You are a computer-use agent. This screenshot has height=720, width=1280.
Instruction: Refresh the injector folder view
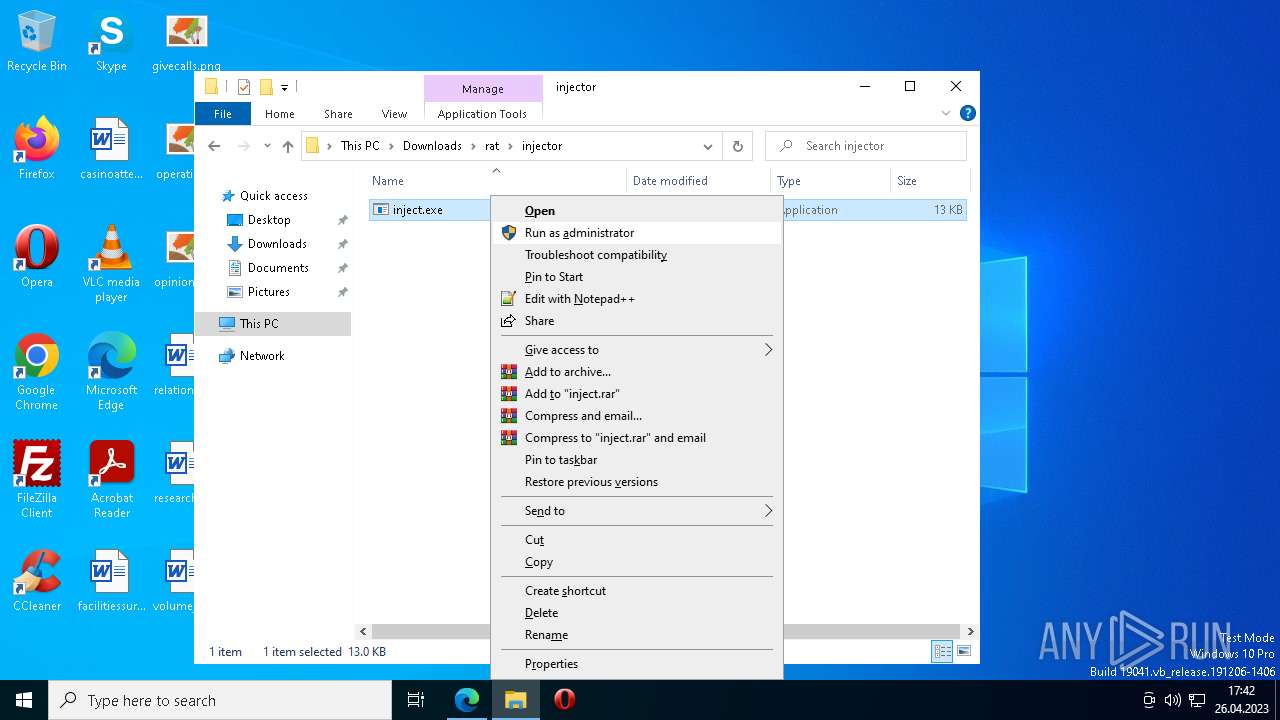(737, 146)
